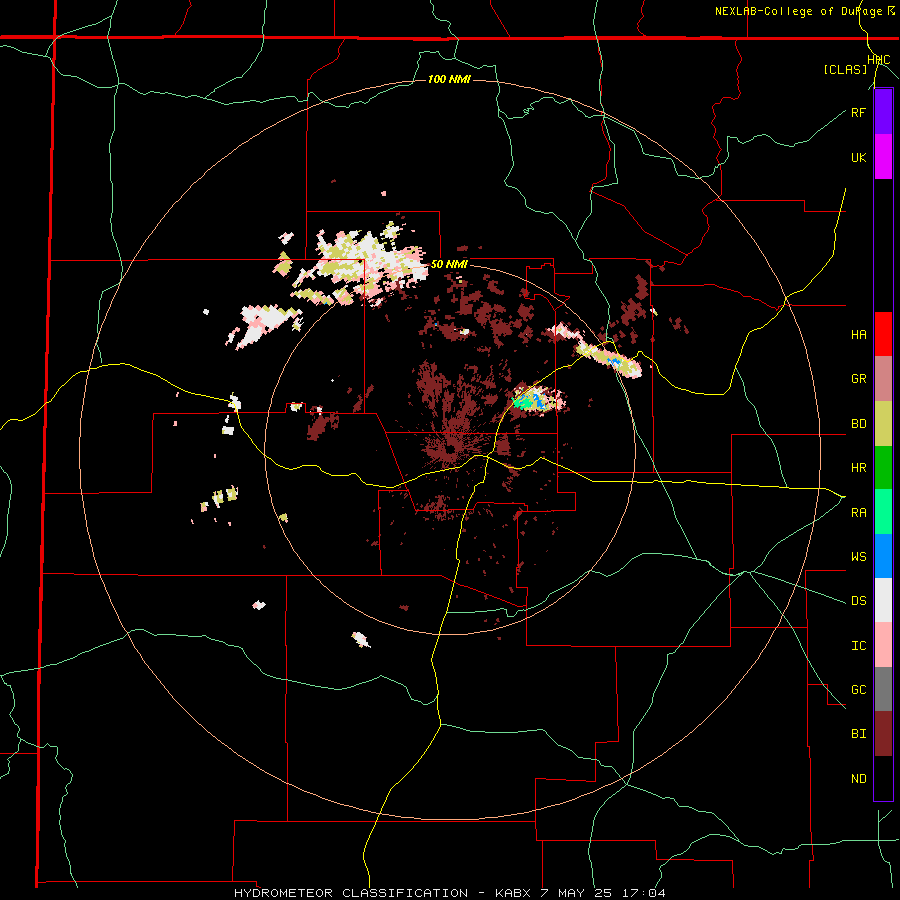Click the ND black legend swatch
The height and width of the screenshot is (900, 900).
(x=883, y=778)
